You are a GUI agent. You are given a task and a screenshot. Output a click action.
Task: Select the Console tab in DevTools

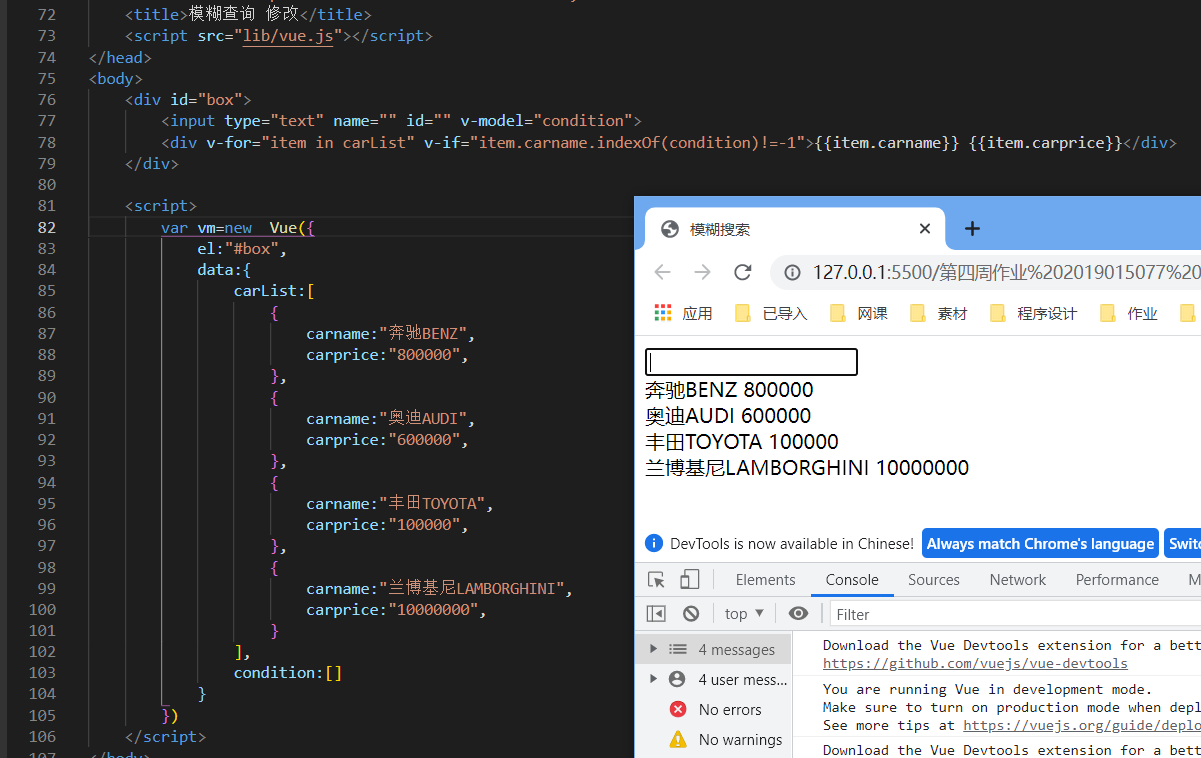click(852, 580)
